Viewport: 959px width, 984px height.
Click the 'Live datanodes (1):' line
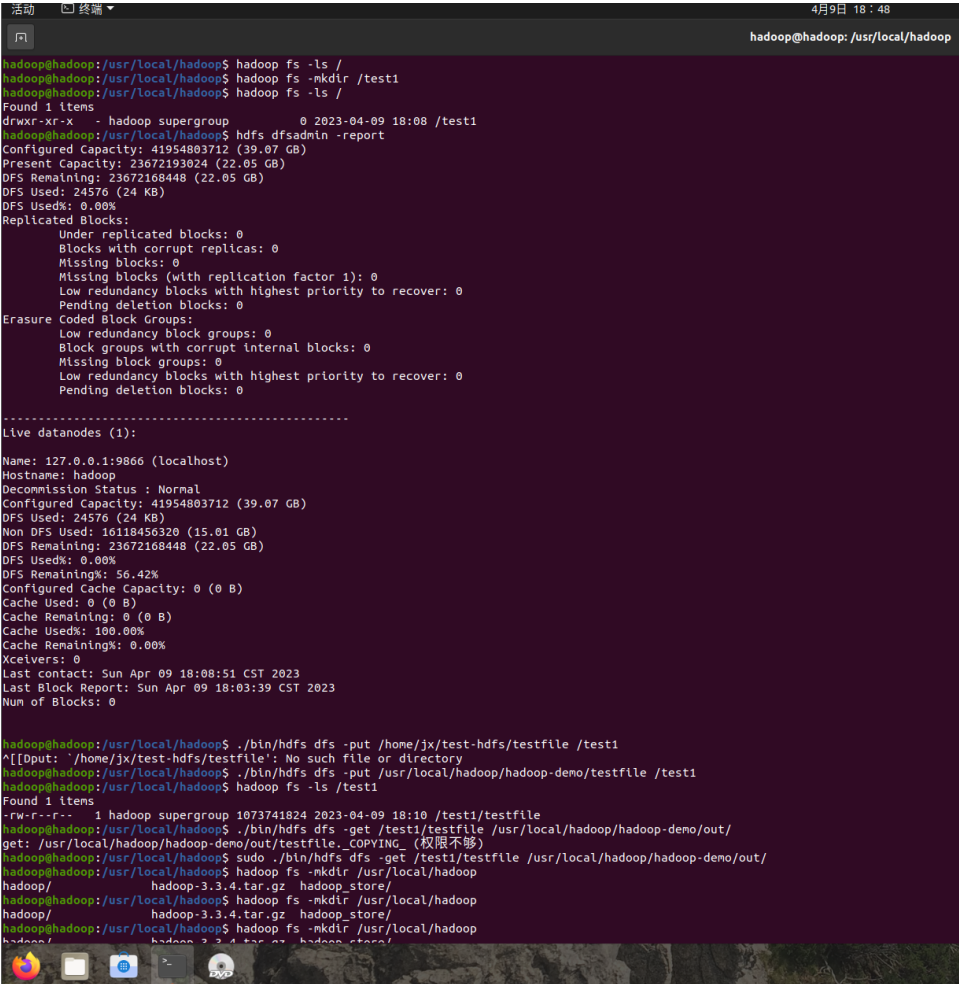tap(69, 433)
